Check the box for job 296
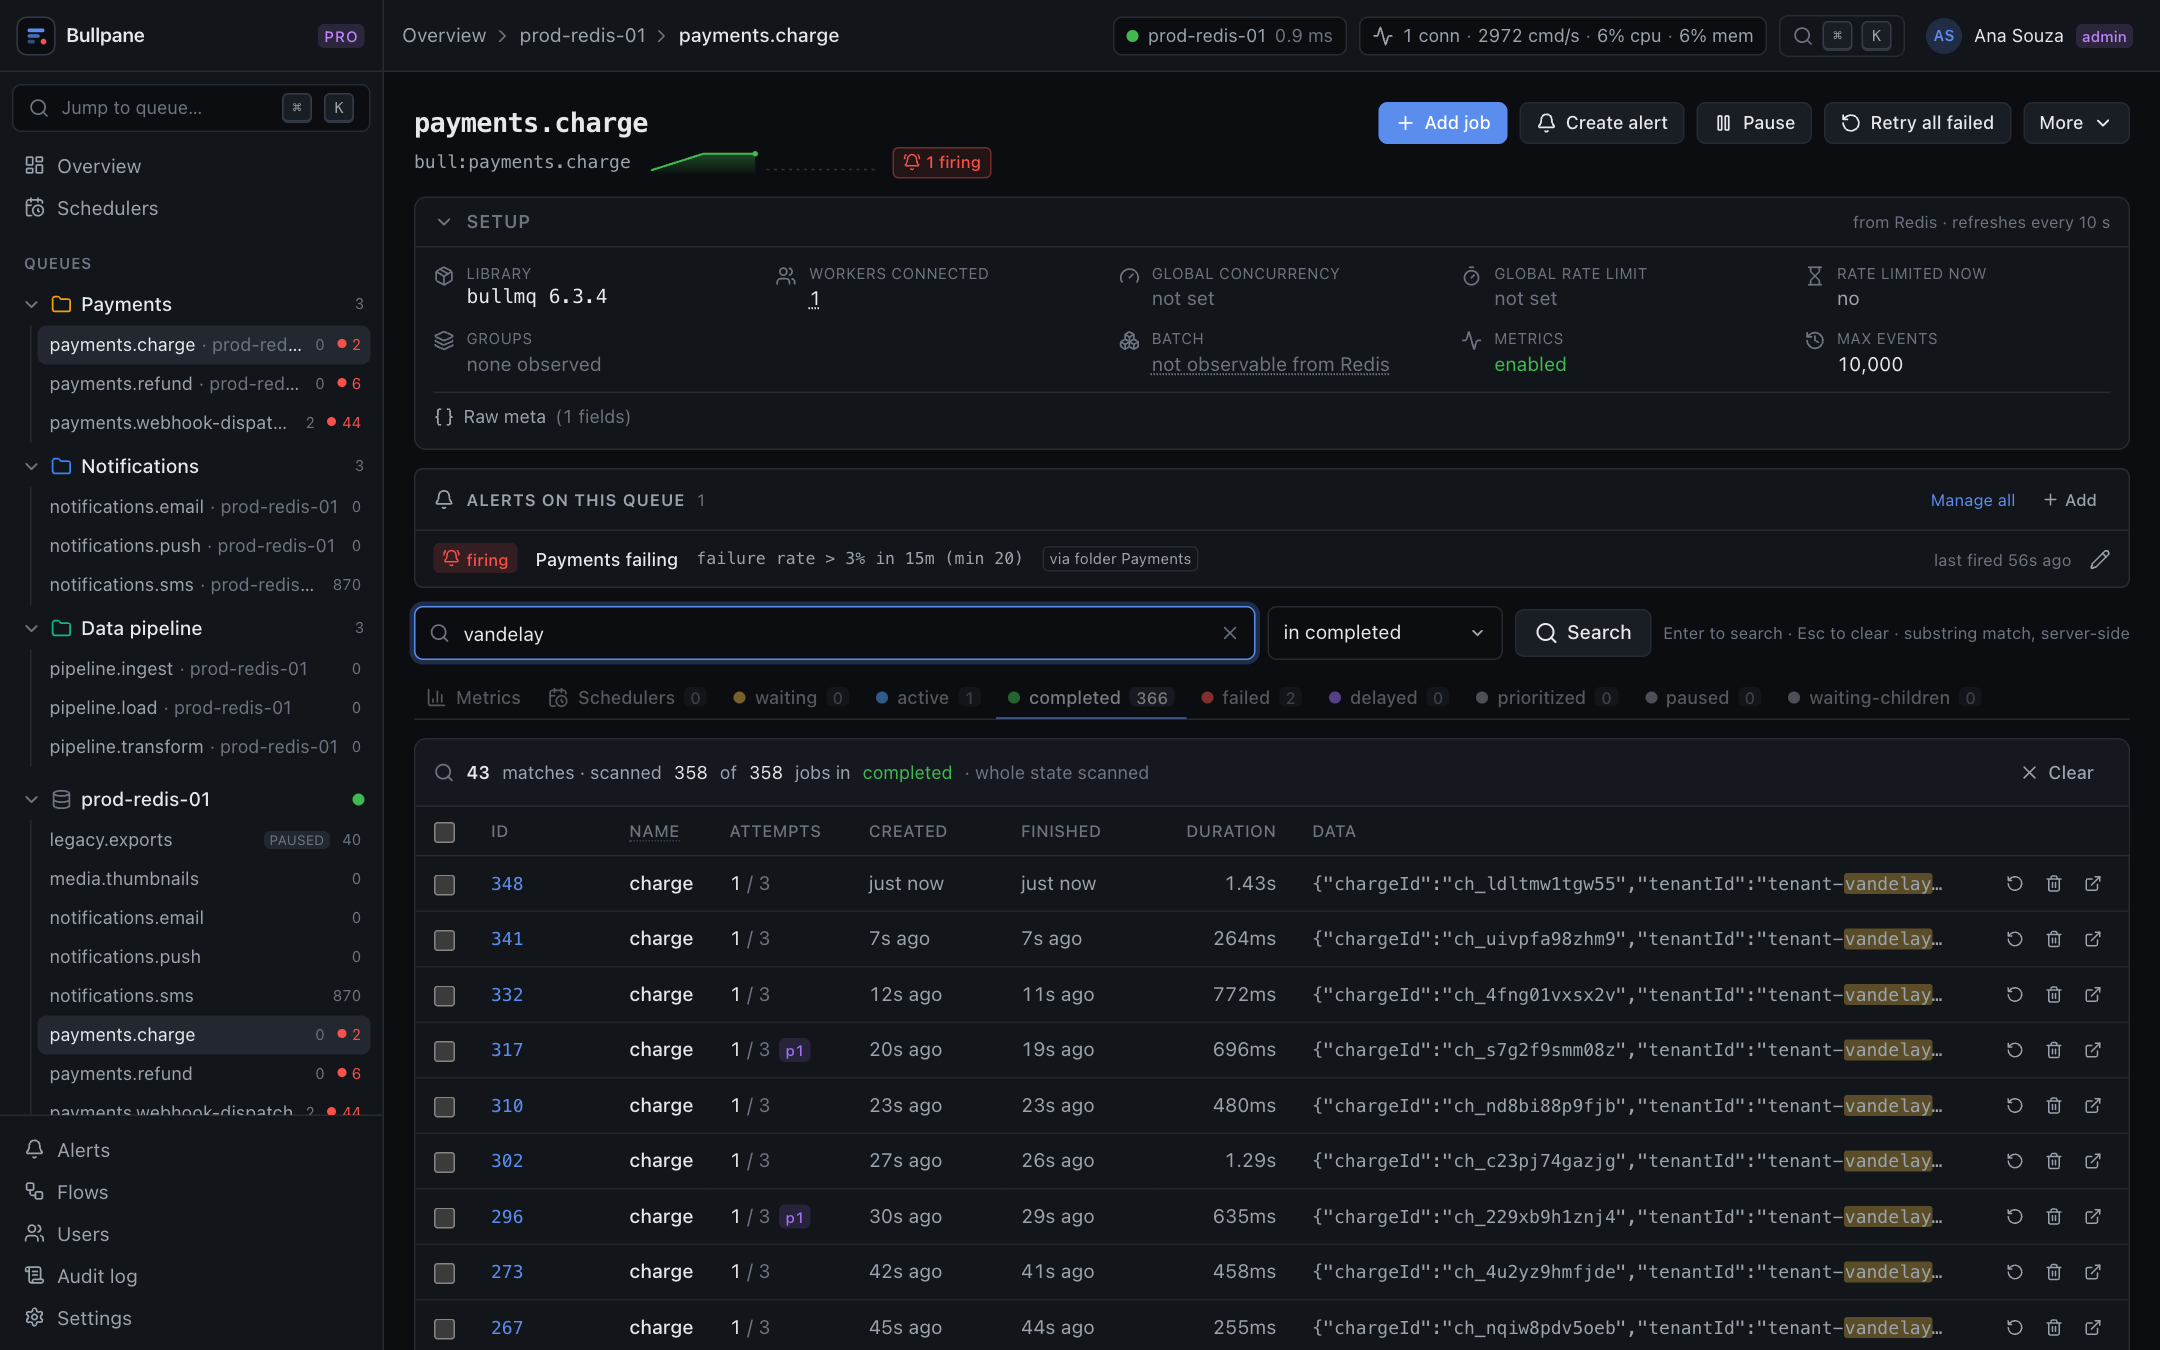This screenshot has height=1350, width=2160. tap(445, 1218)
